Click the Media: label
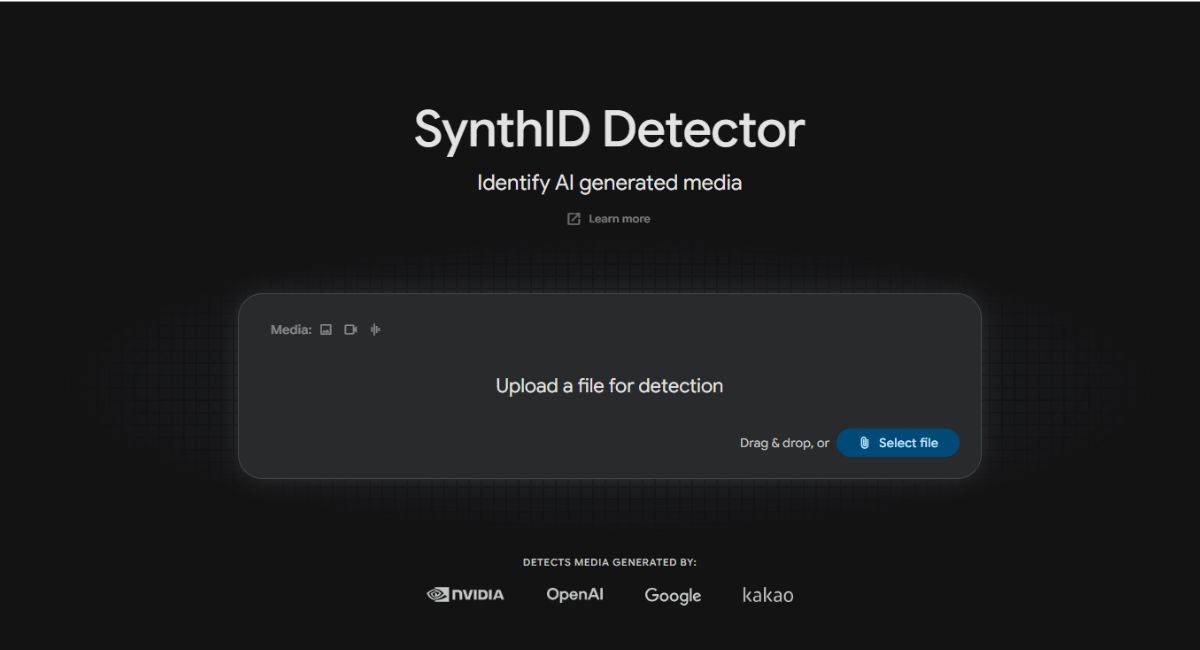Screen dimensions: 1200x650 [291, 330]
